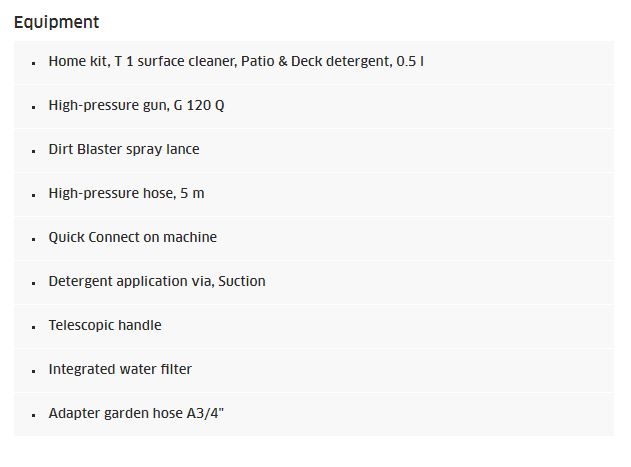Click the bullet before Adapter garden hose
Screen dimensions: 631x467
pos(33,415)
